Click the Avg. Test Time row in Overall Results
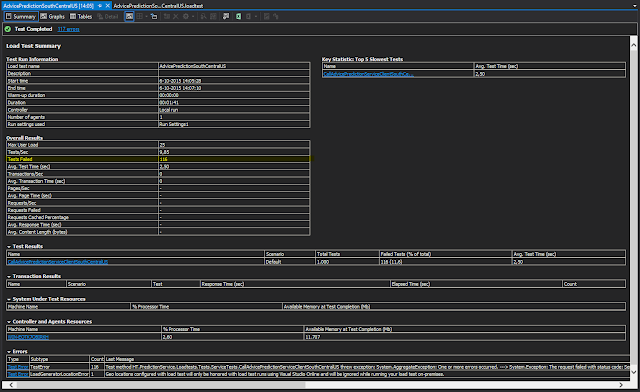 coord(158,167)
